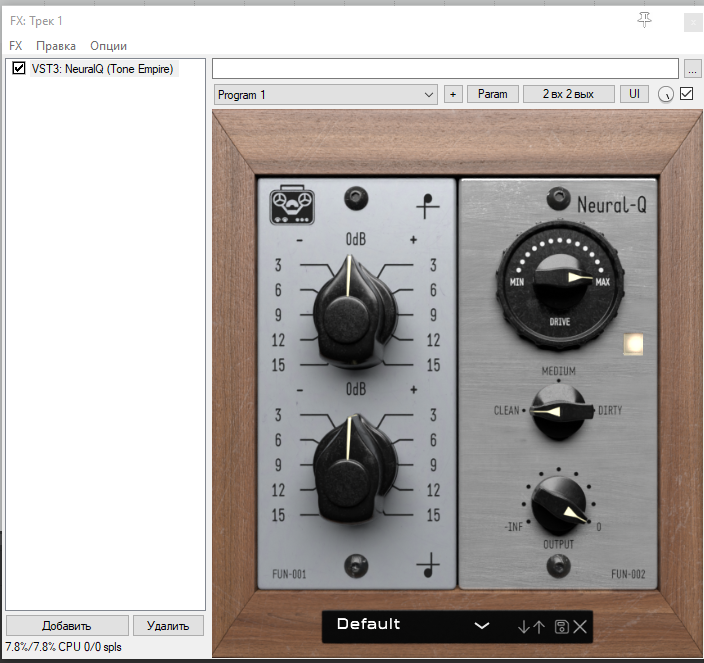Click the low shelf note icon

428,565
